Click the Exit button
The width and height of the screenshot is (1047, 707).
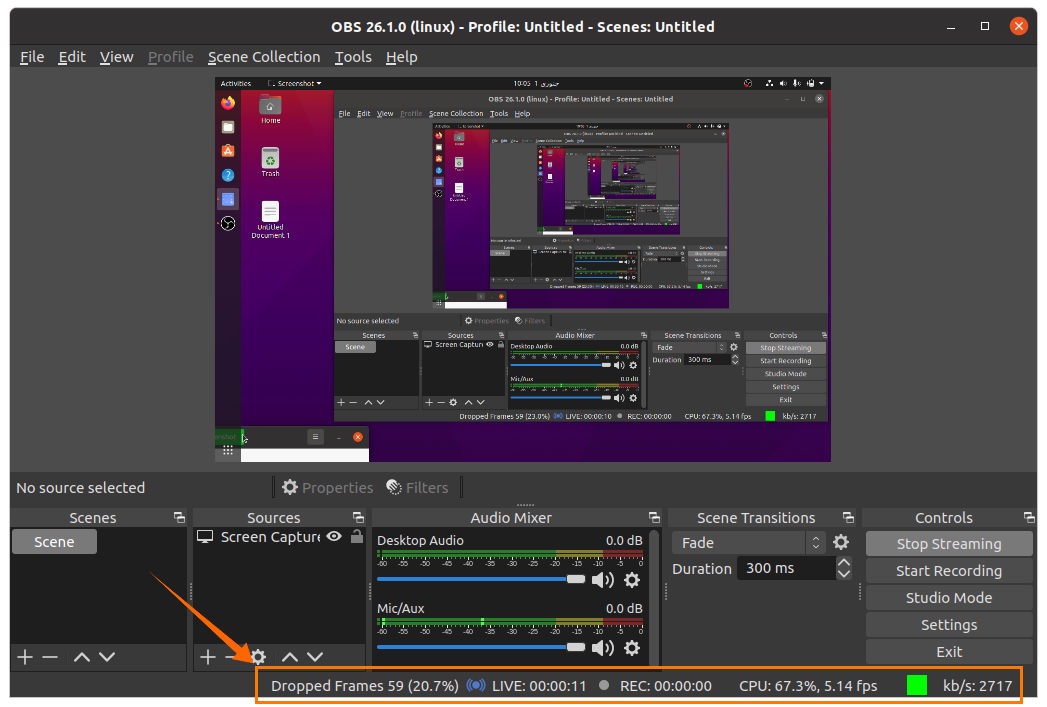[x=949, y=652]
